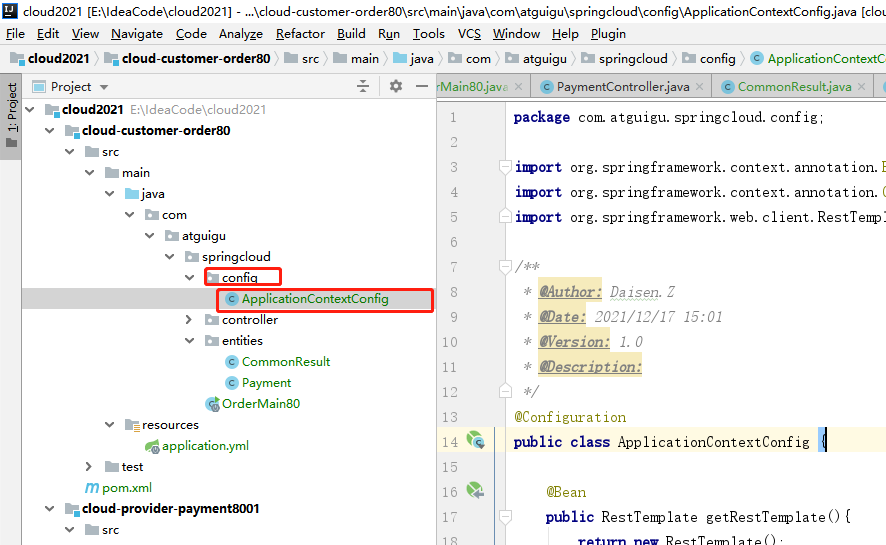Click the @Configuration annotation
Image resolution: width=886 pixels, height=545 pixels.
coord(570,417)
